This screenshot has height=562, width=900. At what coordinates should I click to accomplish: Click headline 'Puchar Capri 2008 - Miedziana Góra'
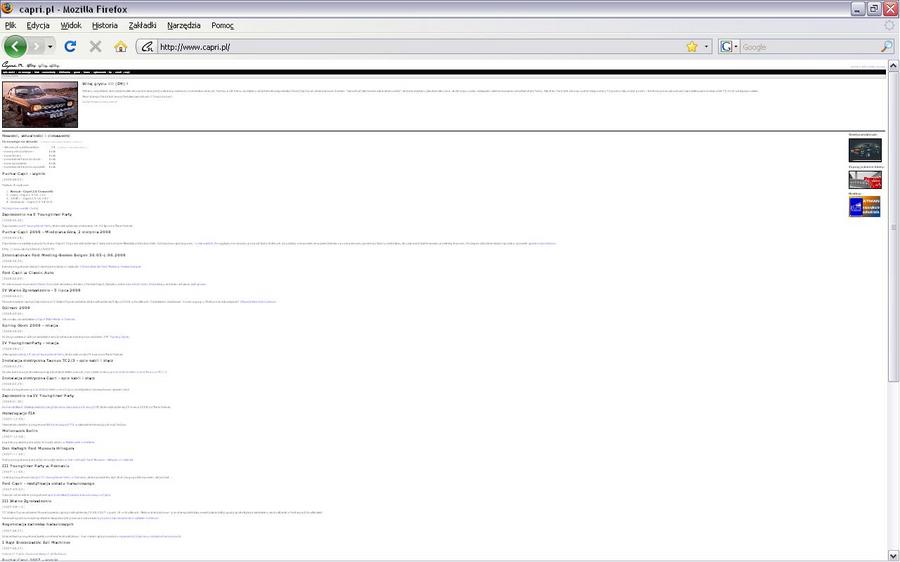(x=56, y=231)
